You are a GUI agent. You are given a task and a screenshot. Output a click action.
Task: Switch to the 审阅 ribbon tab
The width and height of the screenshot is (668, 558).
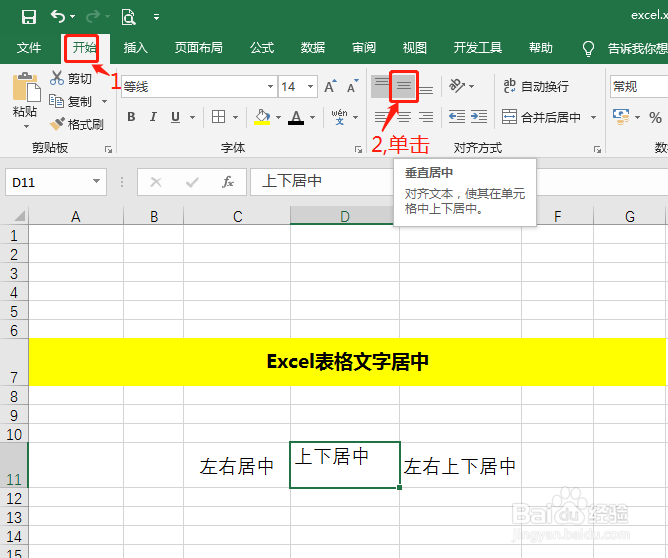364,48
